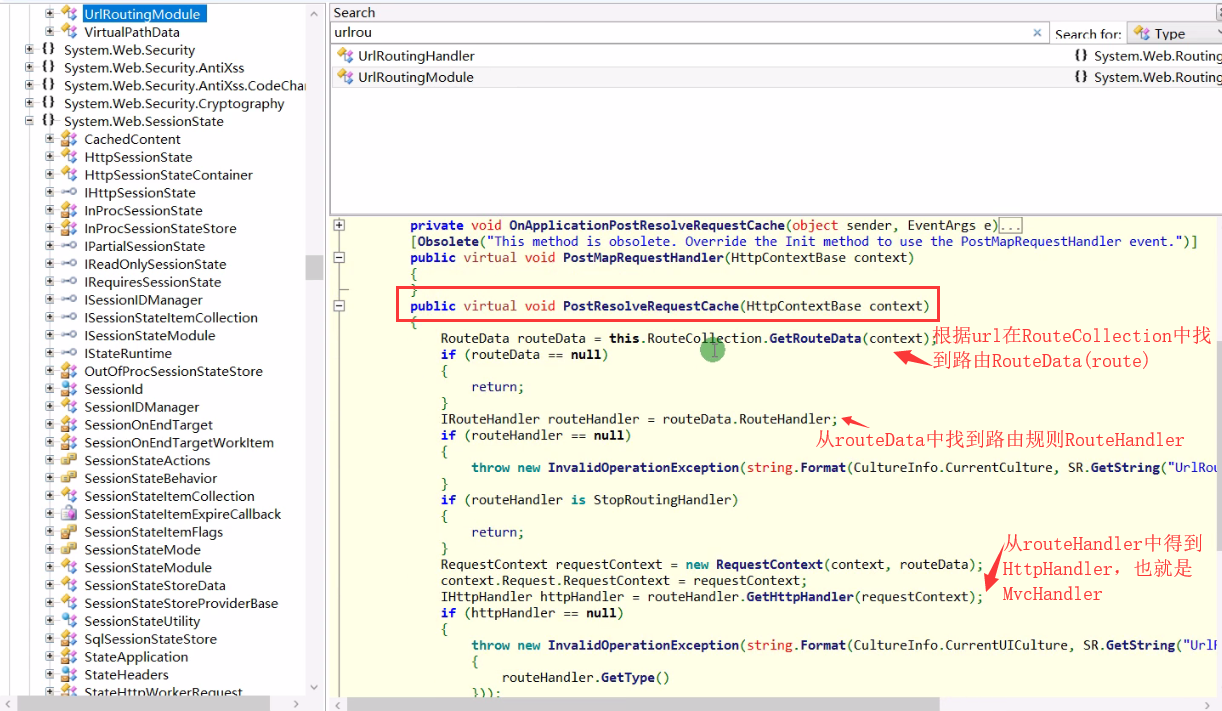This screenshot has height=711, width=1222.
Task: Collapse the PostMapRequestHandler method region
Action: (339, 257)
